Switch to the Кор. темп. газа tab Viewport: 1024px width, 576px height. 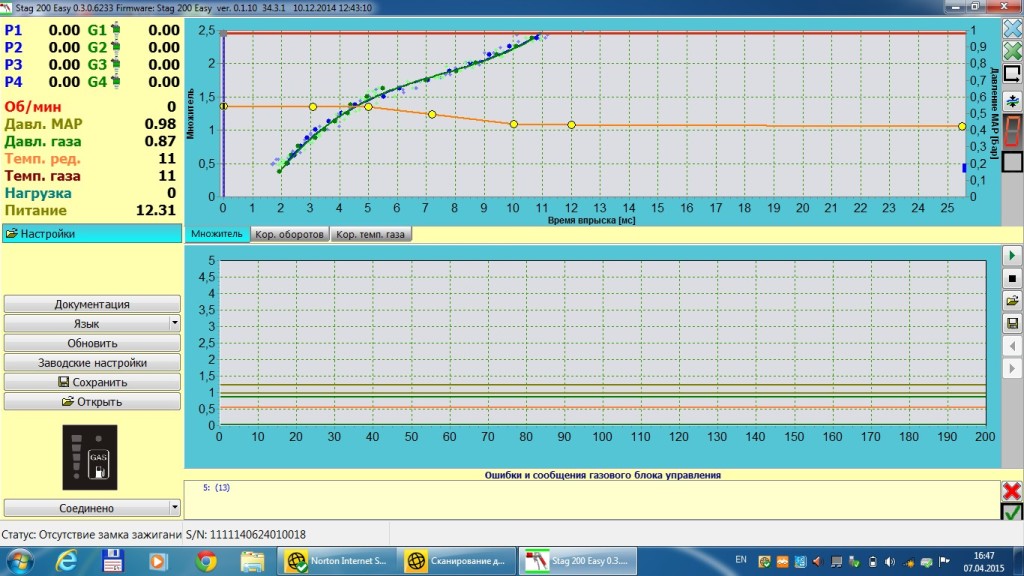coord(371,234)
